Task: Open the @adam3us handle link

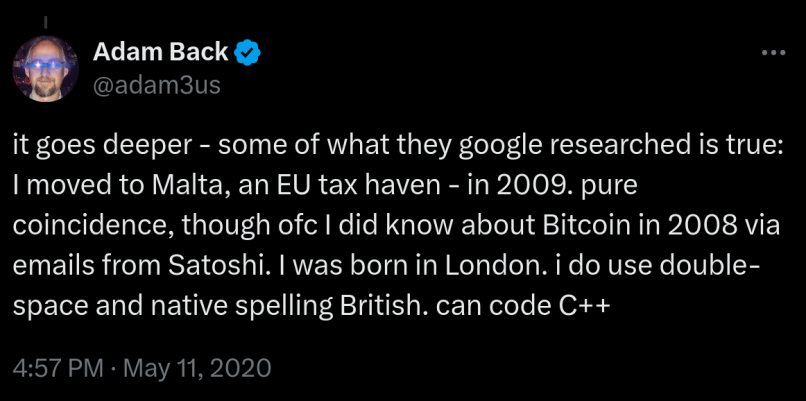Action: click(157, 85)
